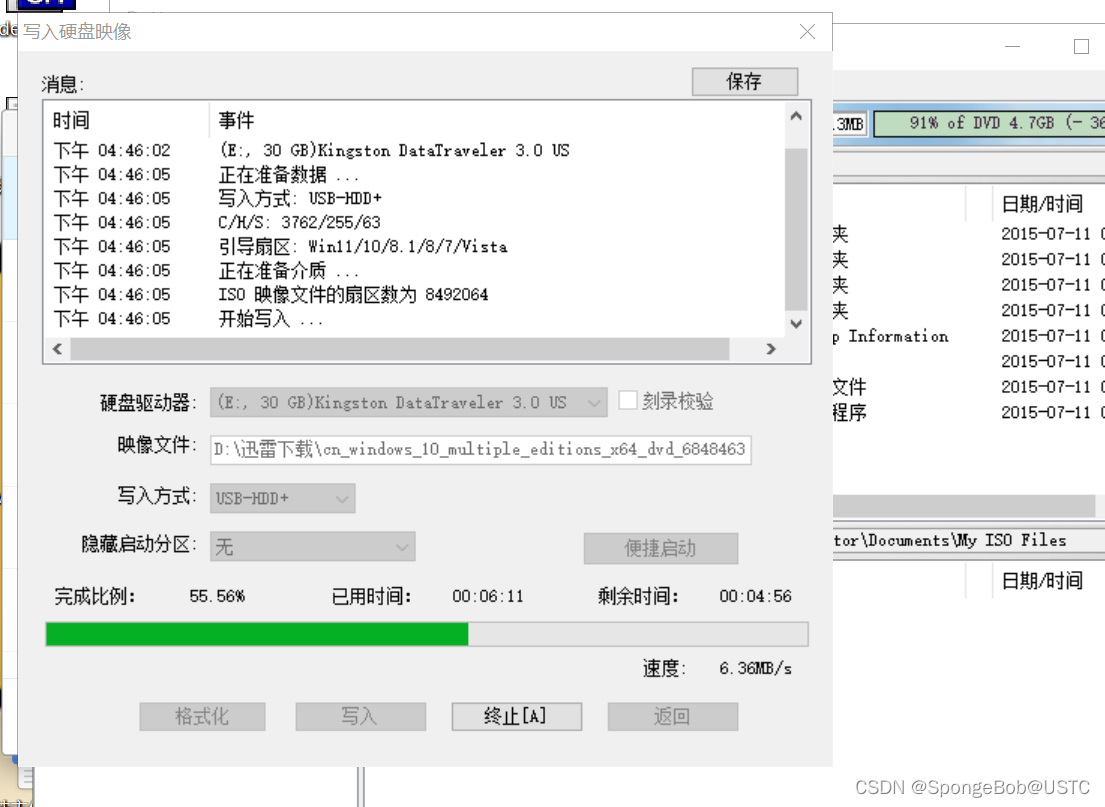Select the 引导扇区 Win11/10/8.1/8/7/Vista row
Viewport: 1105px width, 807px height.
tap(414, 247)
